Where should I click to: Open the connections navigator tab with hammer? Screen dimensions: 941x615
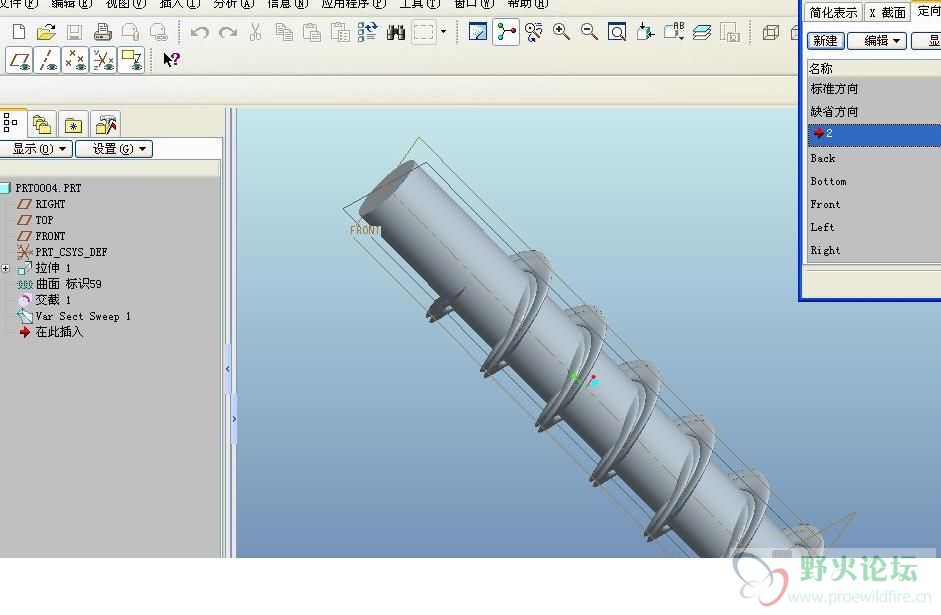(106, 124)
